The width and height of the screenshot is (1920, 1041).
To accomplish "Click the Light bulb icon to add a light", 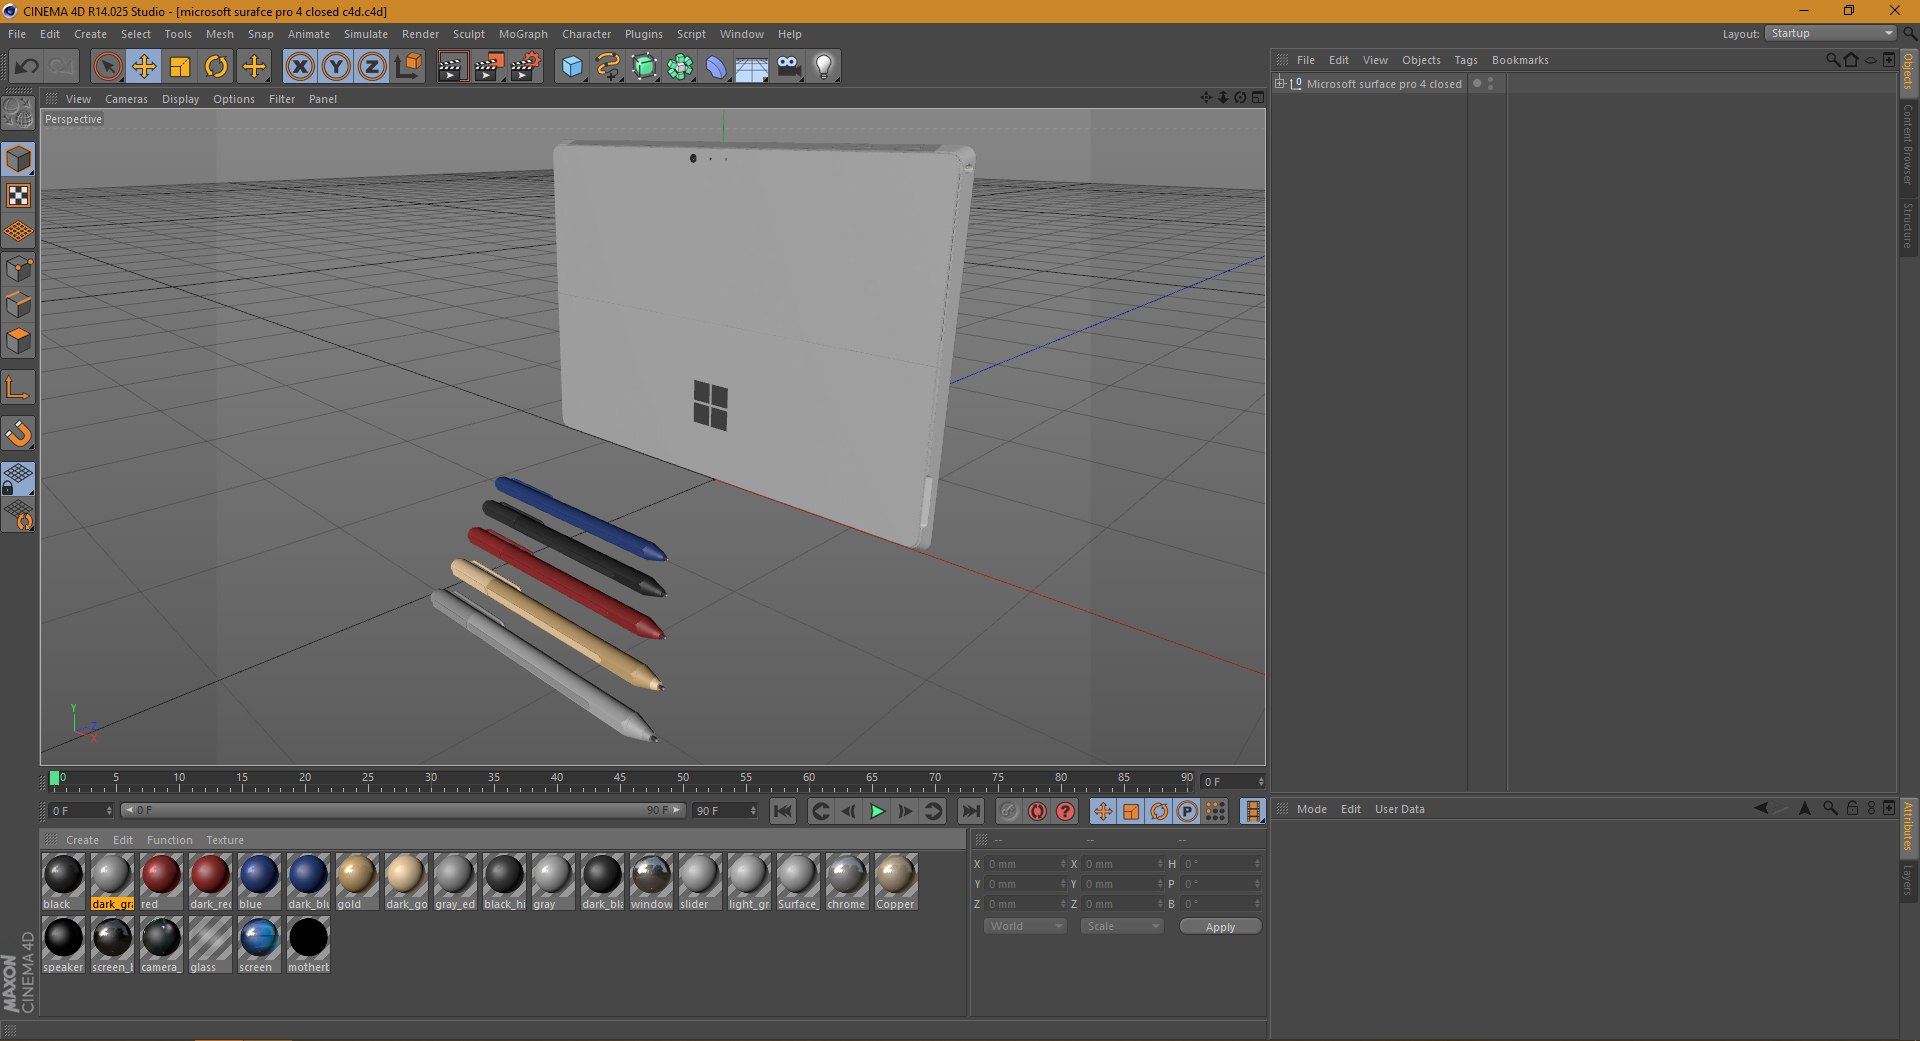I will click(x=823, y=67).
